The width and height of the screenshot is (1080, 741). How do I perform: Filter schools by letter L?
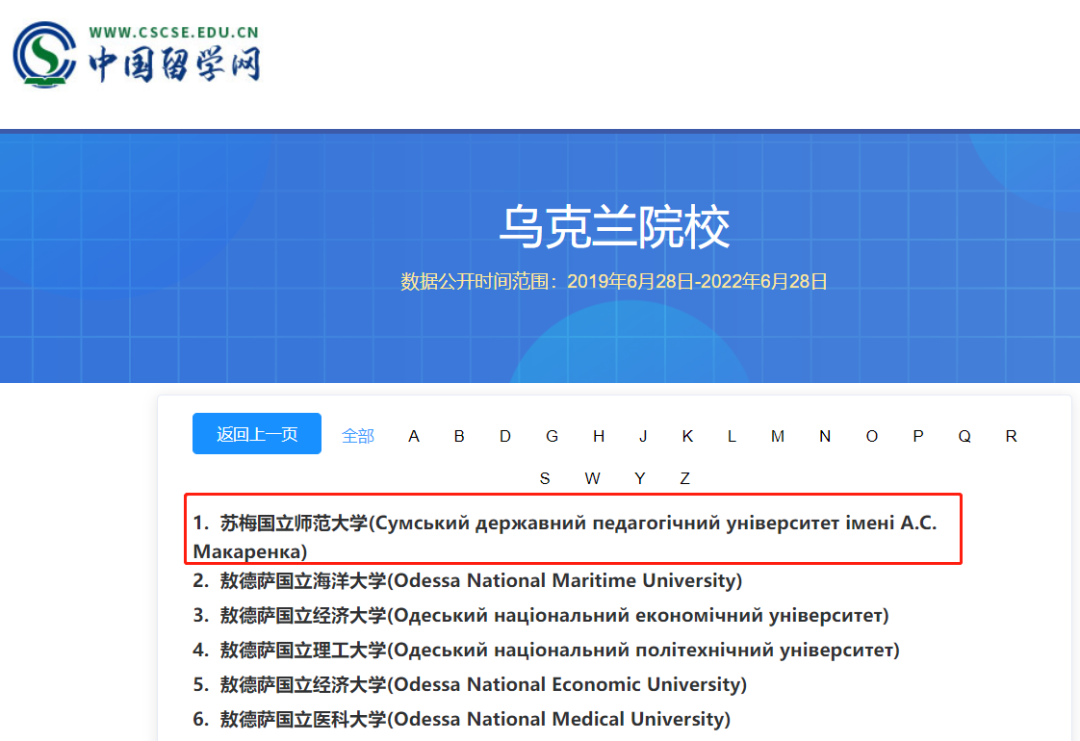point(731,436)
